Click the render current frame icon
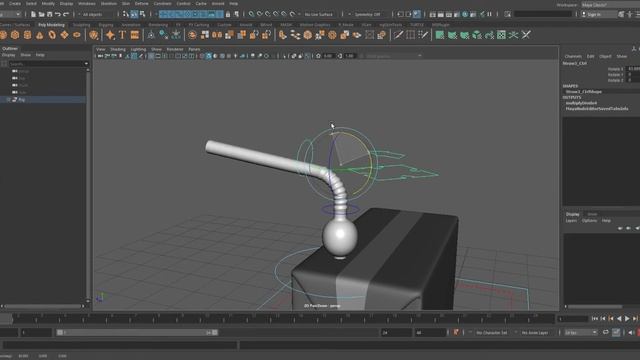Viewport: 640px width, 360px height. [440, 14]
